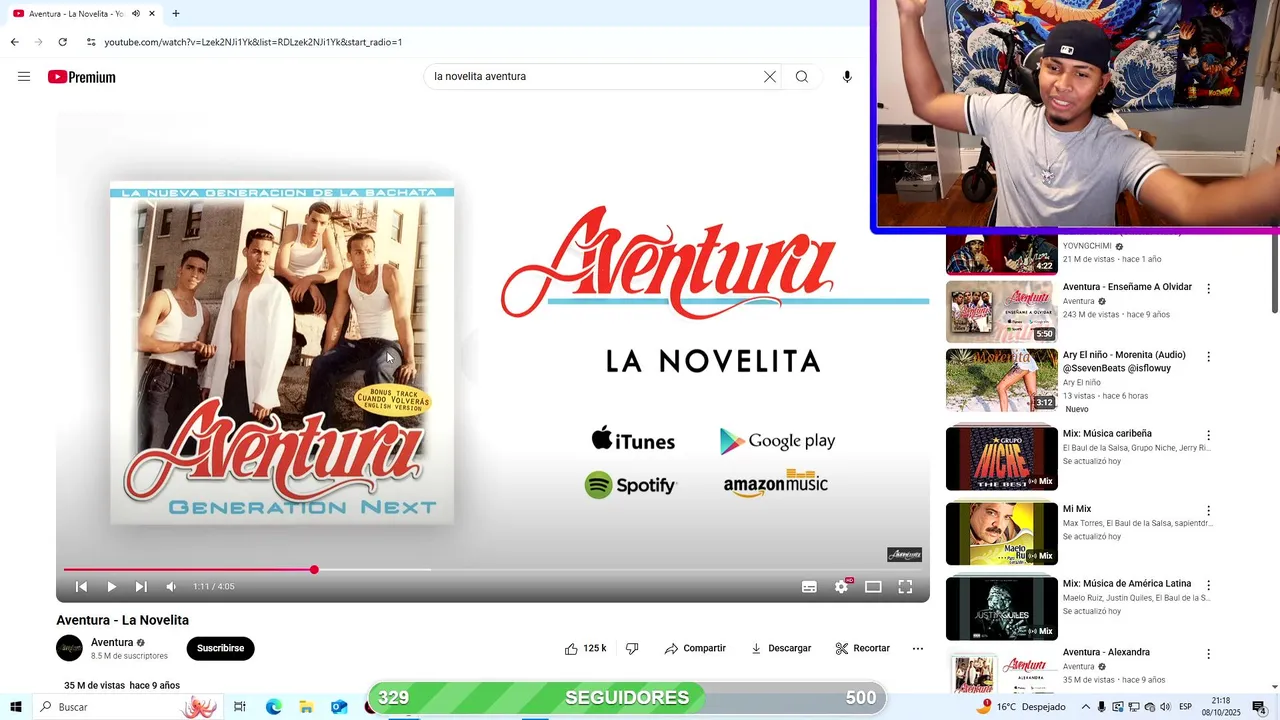
Task: Open the video player settings gear
Action: tap(842, 587)
